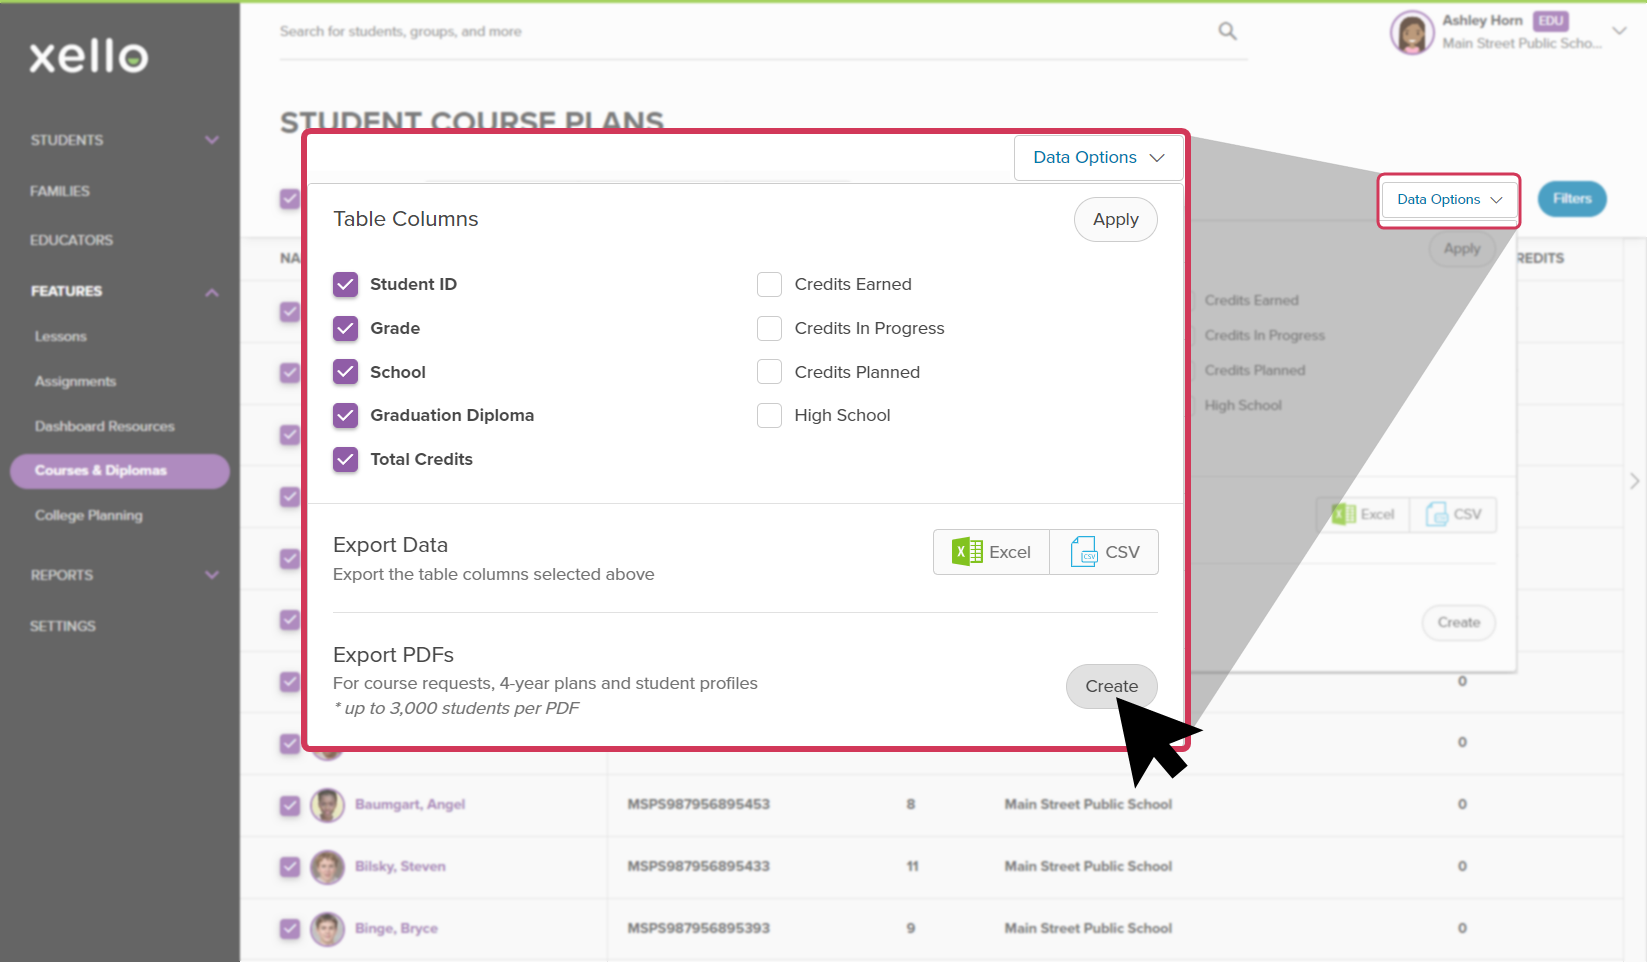Open Assignments under Features

coord(76,381)
